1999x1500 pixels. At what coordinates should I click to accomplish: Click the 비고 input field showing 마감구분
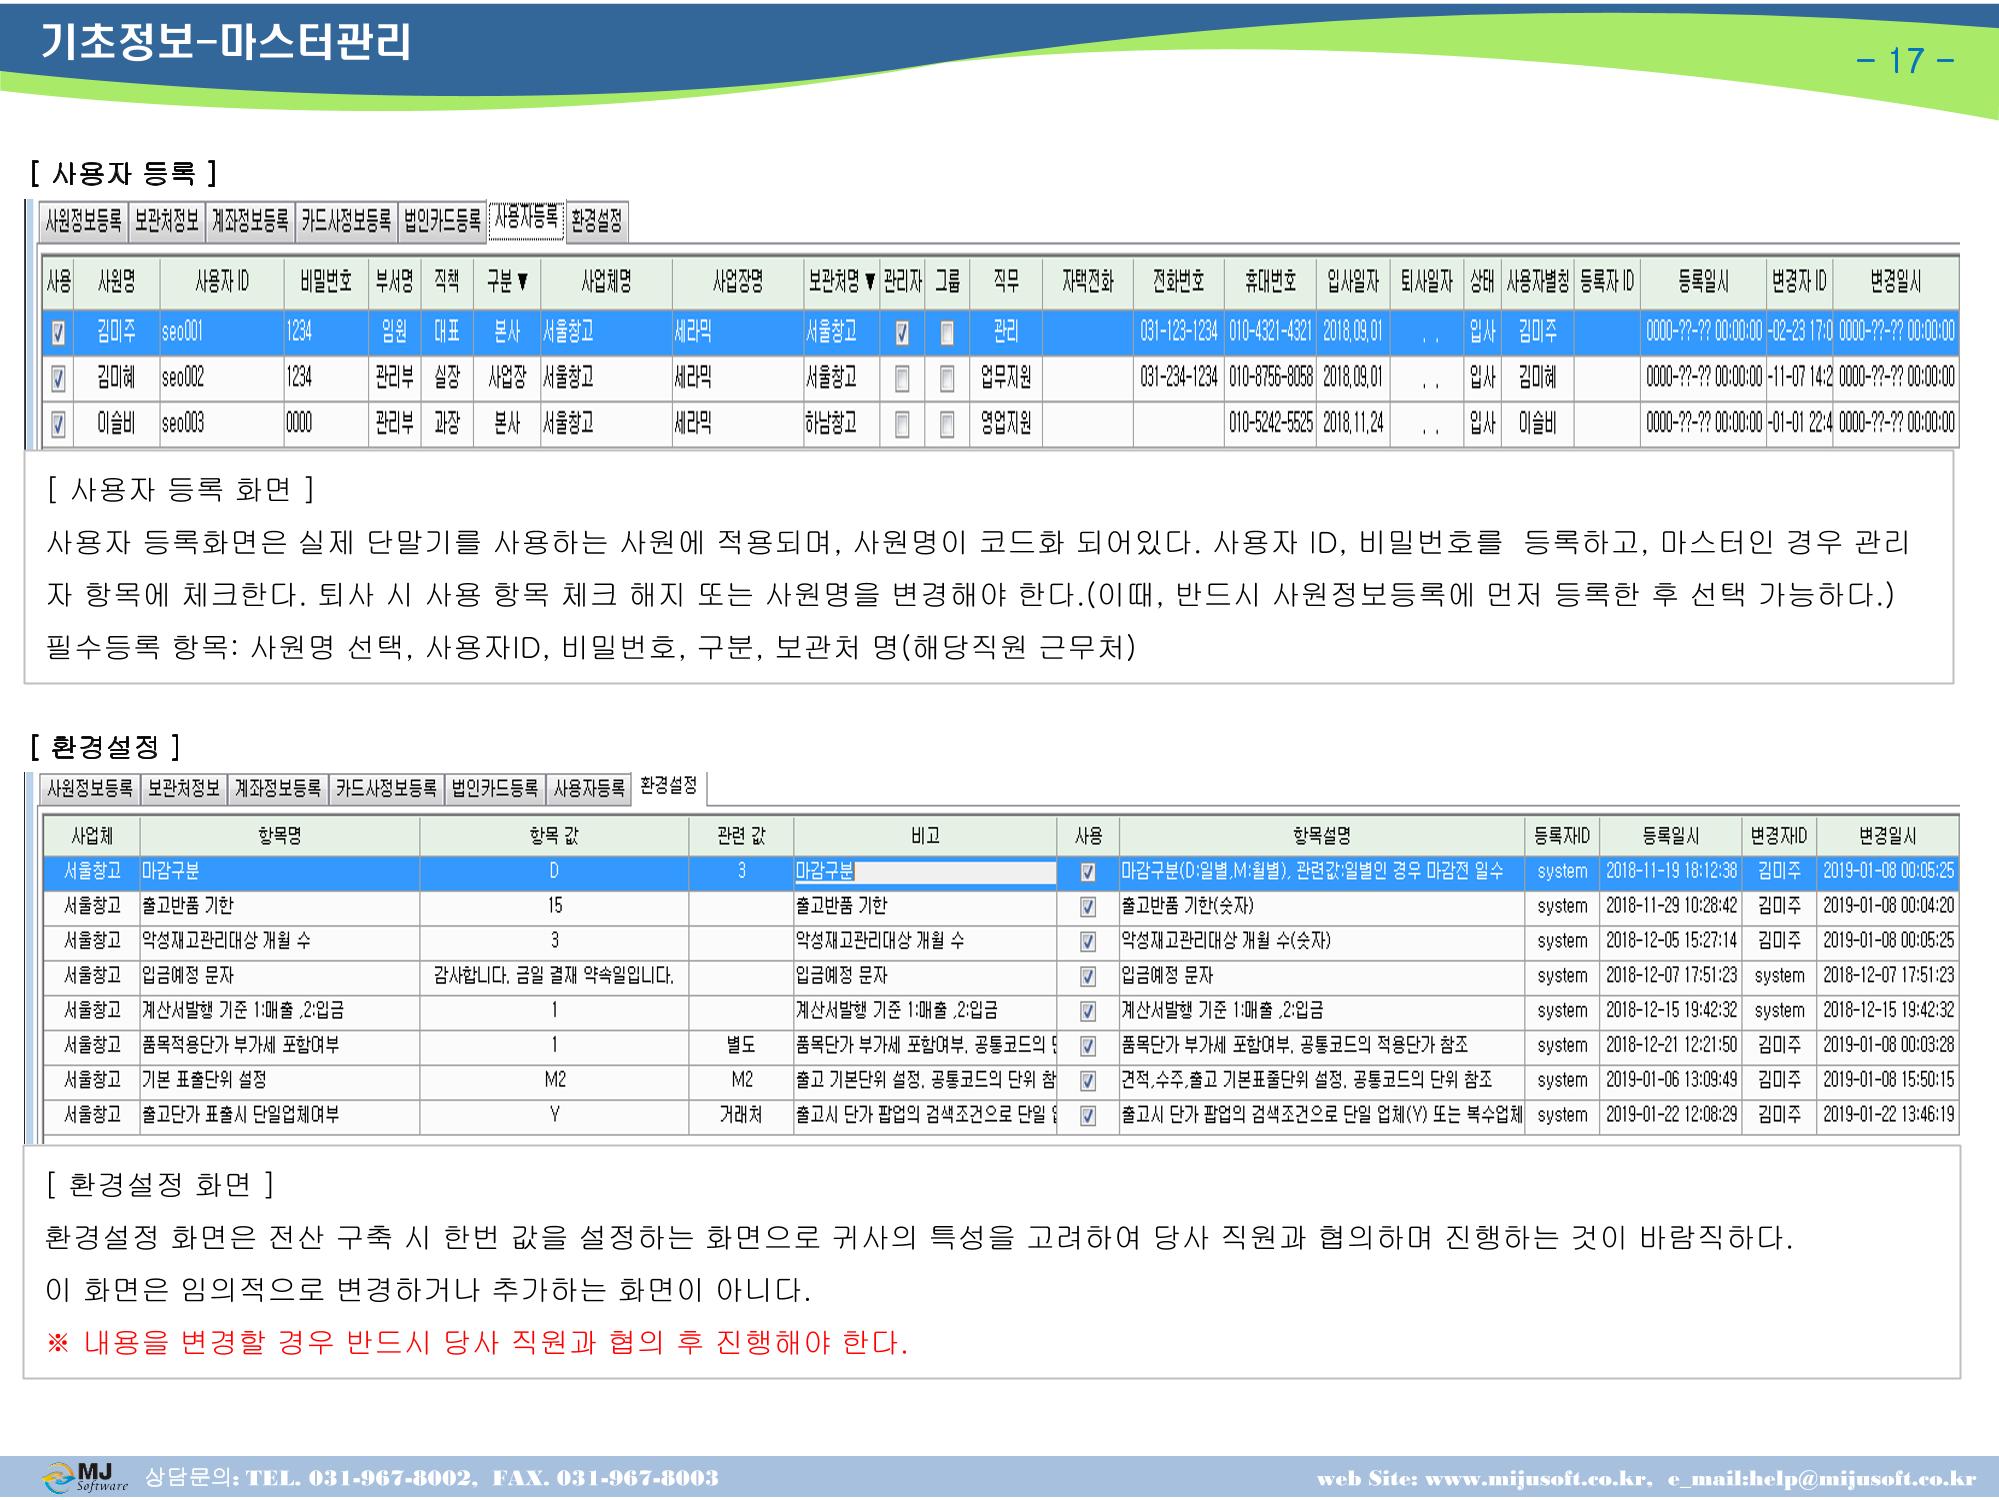925,872
